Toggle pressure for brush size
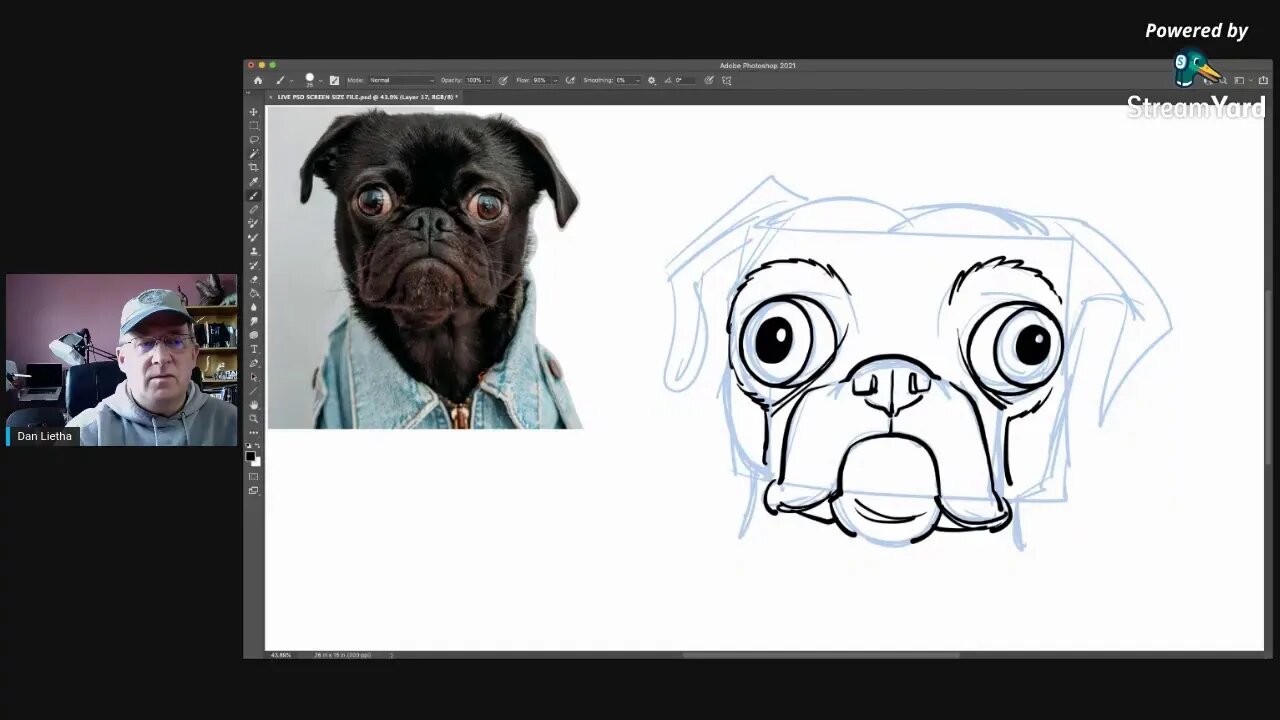Viewport: 1280px width, 720px height. point(709,80)
